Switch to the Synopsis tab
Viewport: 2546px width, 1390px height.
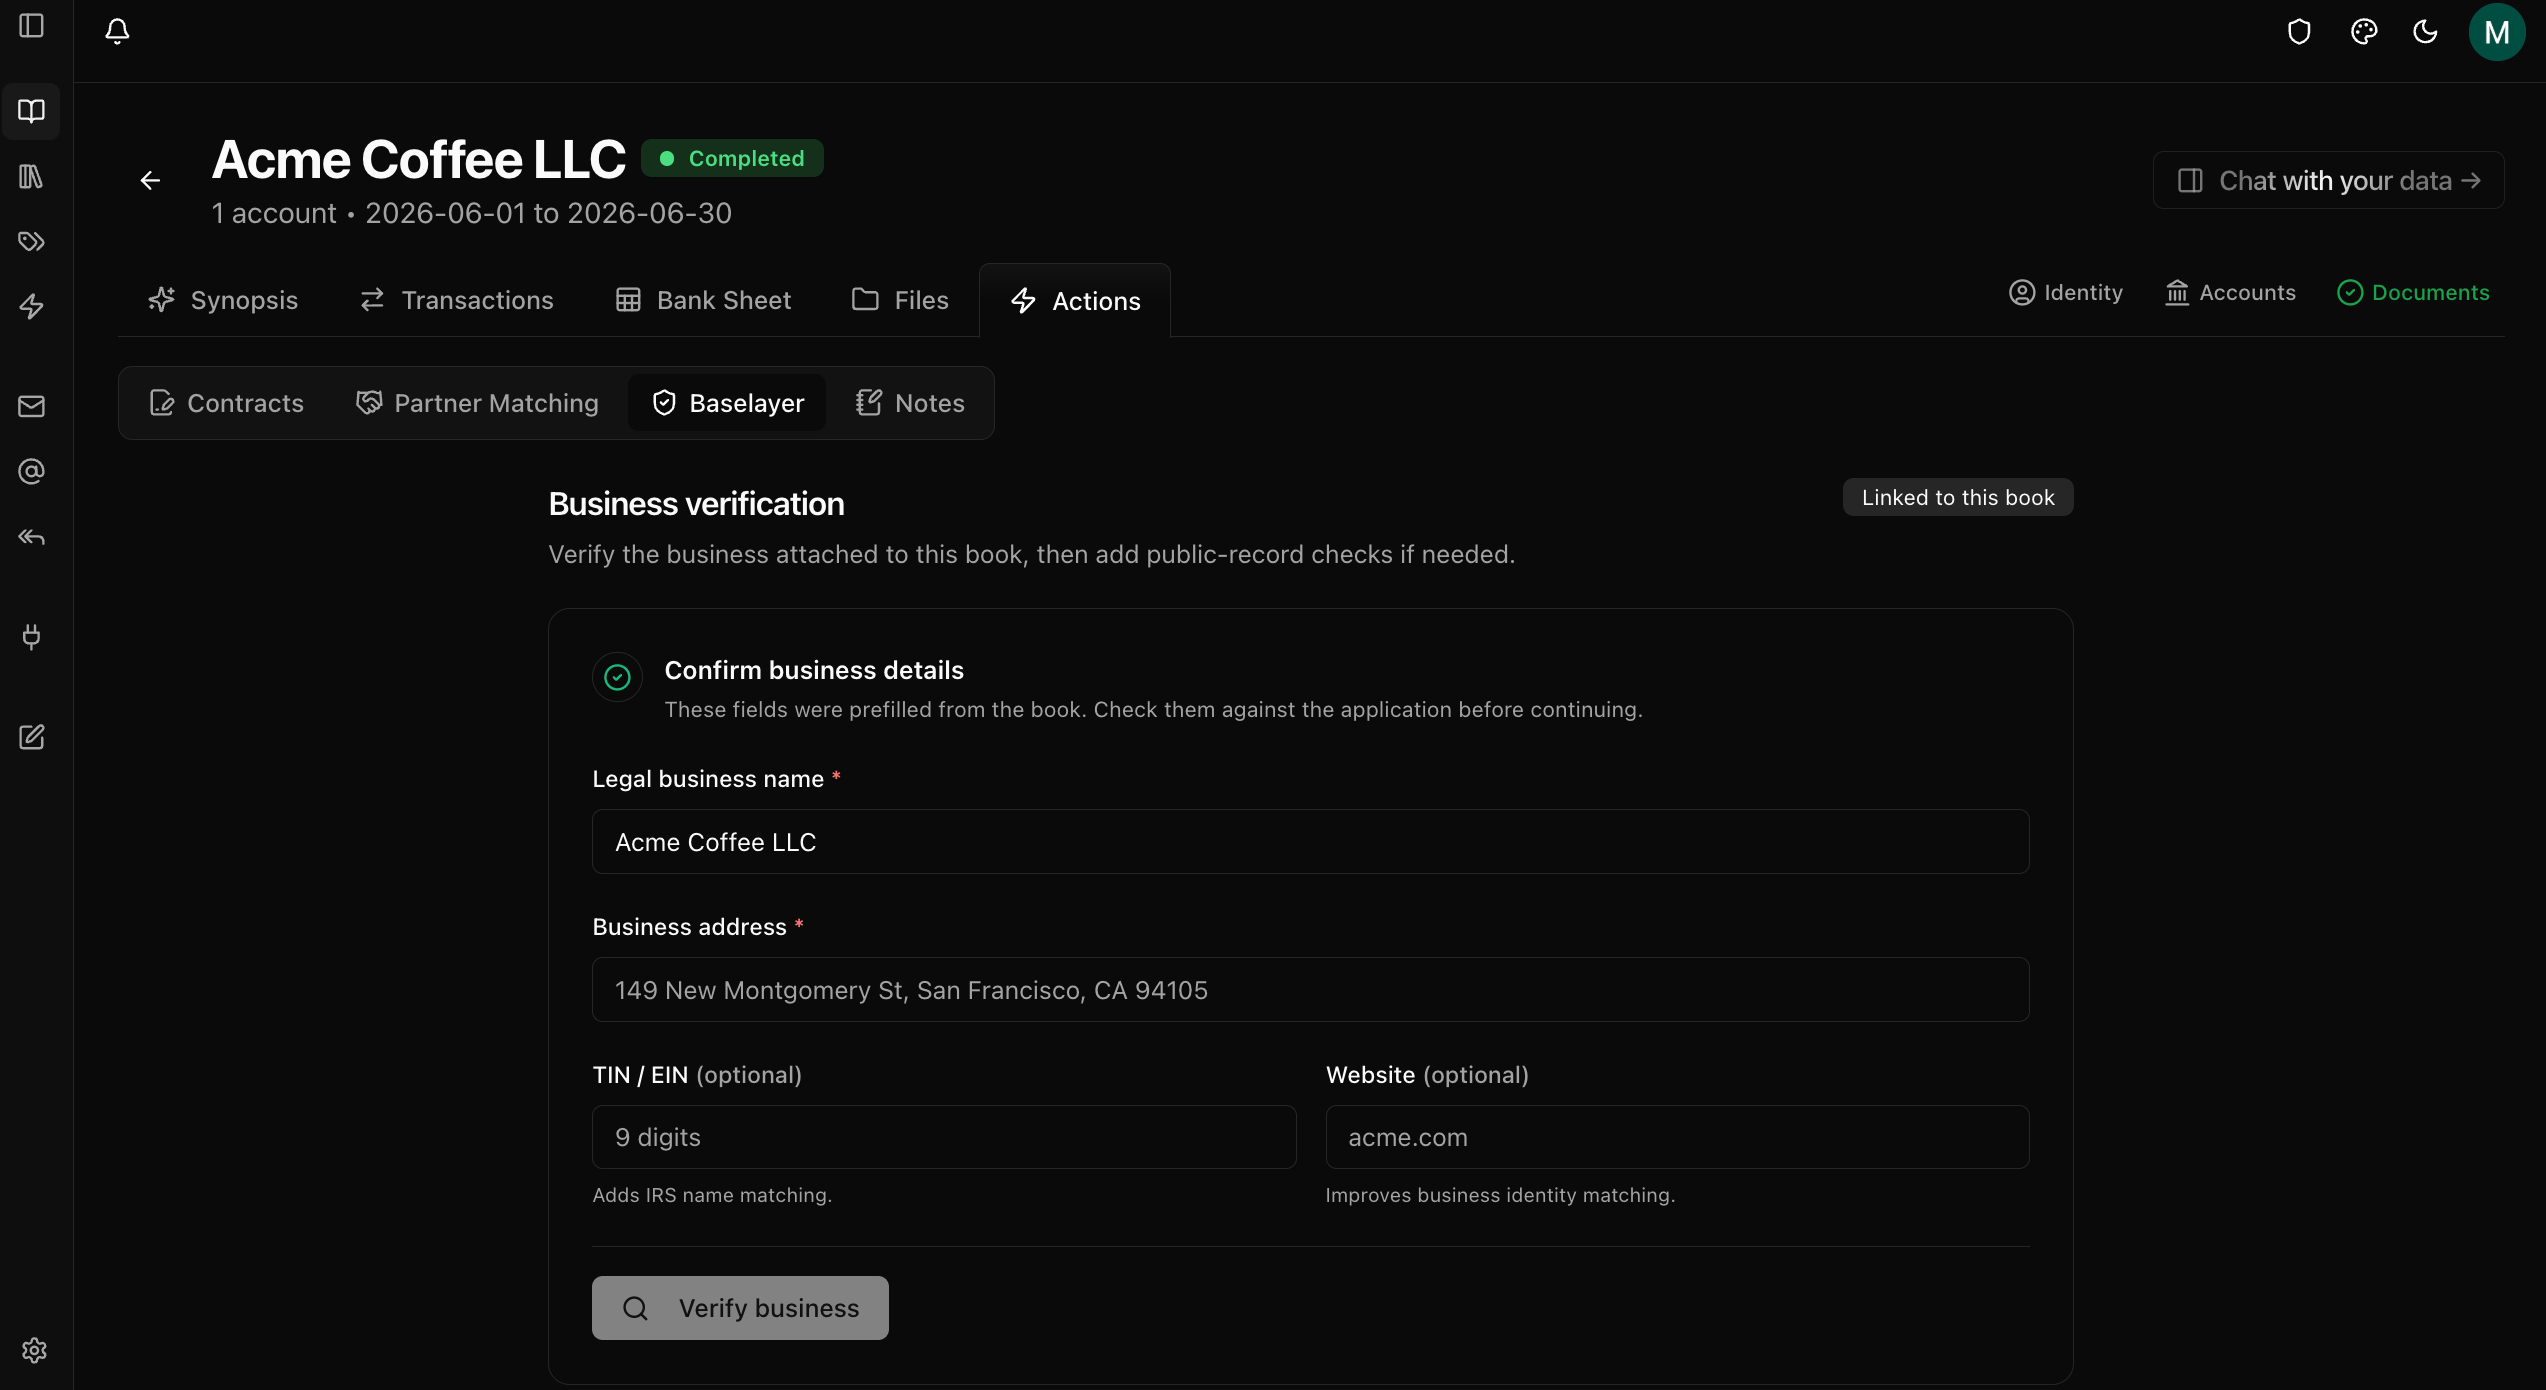pos(223,300)
